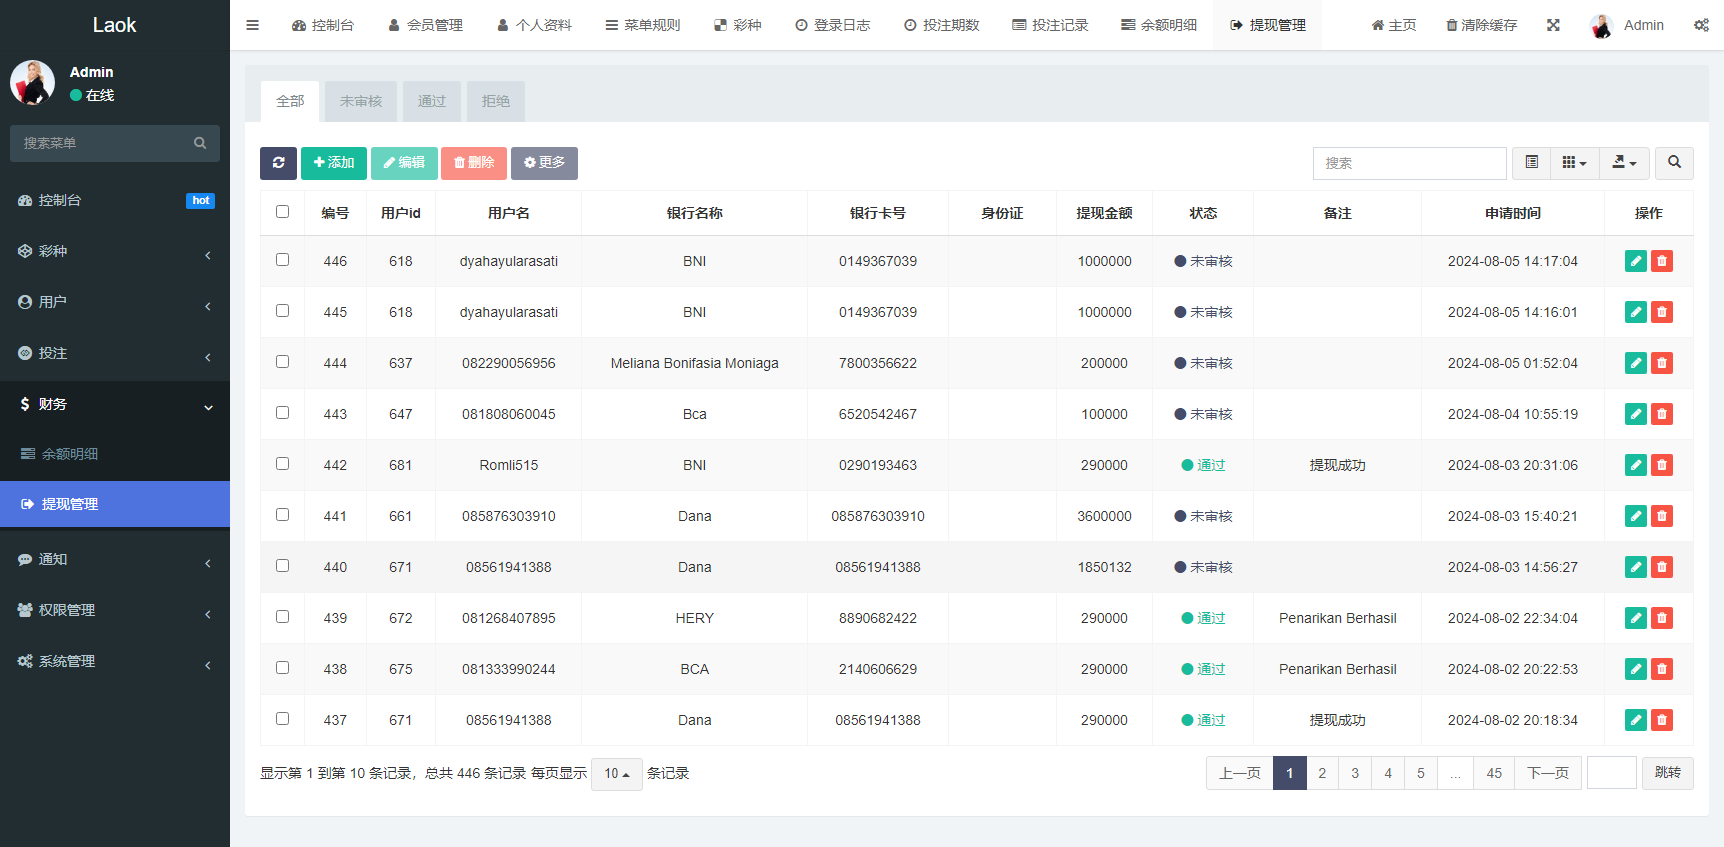Screen dimensions: 1724x847
Task: Tick the checkbox for record 439
Action: click(282, 617)
